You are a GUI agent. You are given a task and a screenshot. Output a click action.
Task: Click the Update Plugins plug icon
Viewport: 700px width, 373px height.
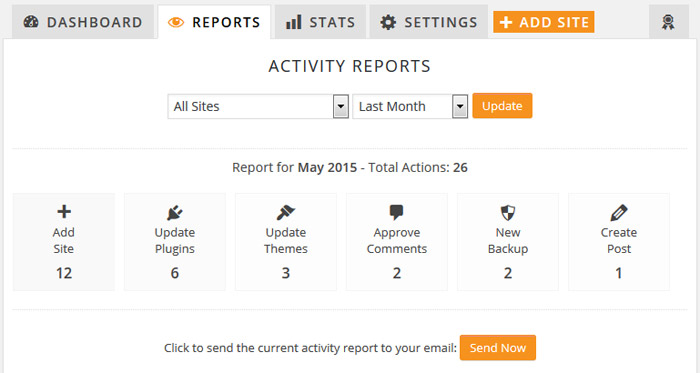pyautogui.click(x=175, y=213)
